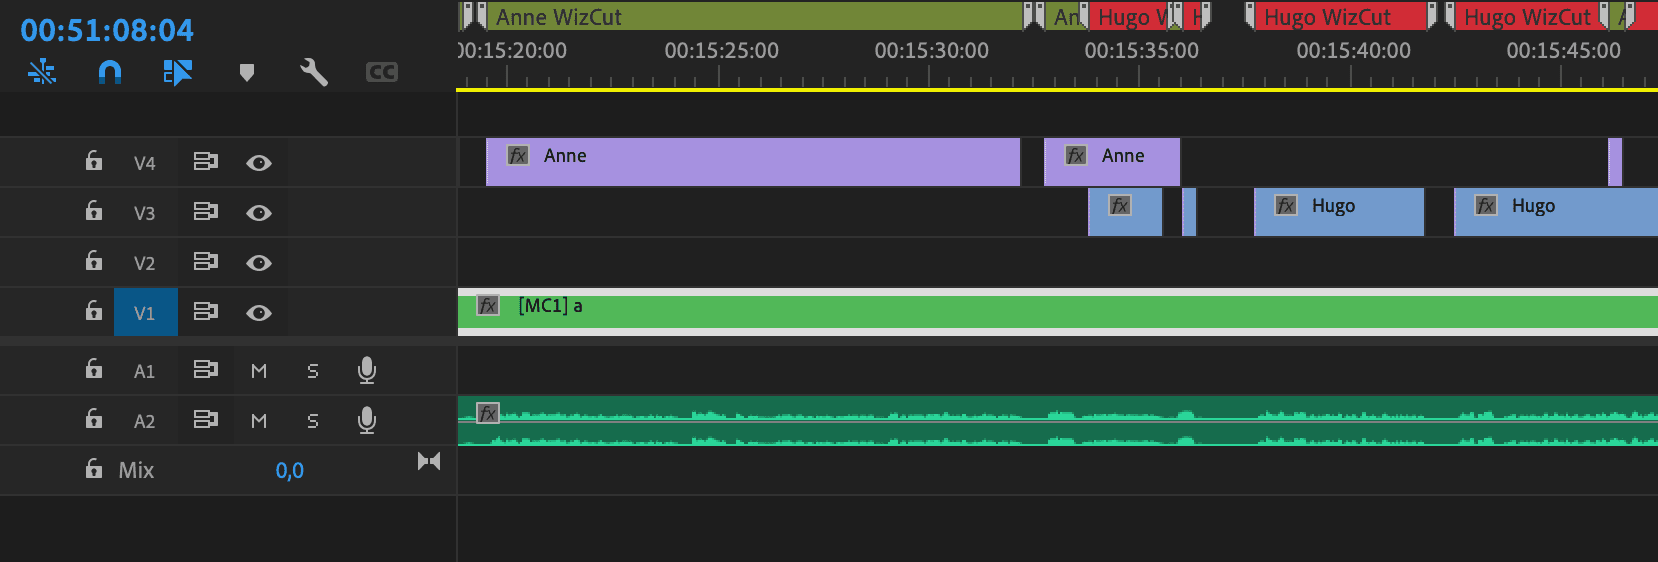1658x562 pixels.
Task: Select the rightmost Hugo WizCut marker span
Action: pos(1527,16)
